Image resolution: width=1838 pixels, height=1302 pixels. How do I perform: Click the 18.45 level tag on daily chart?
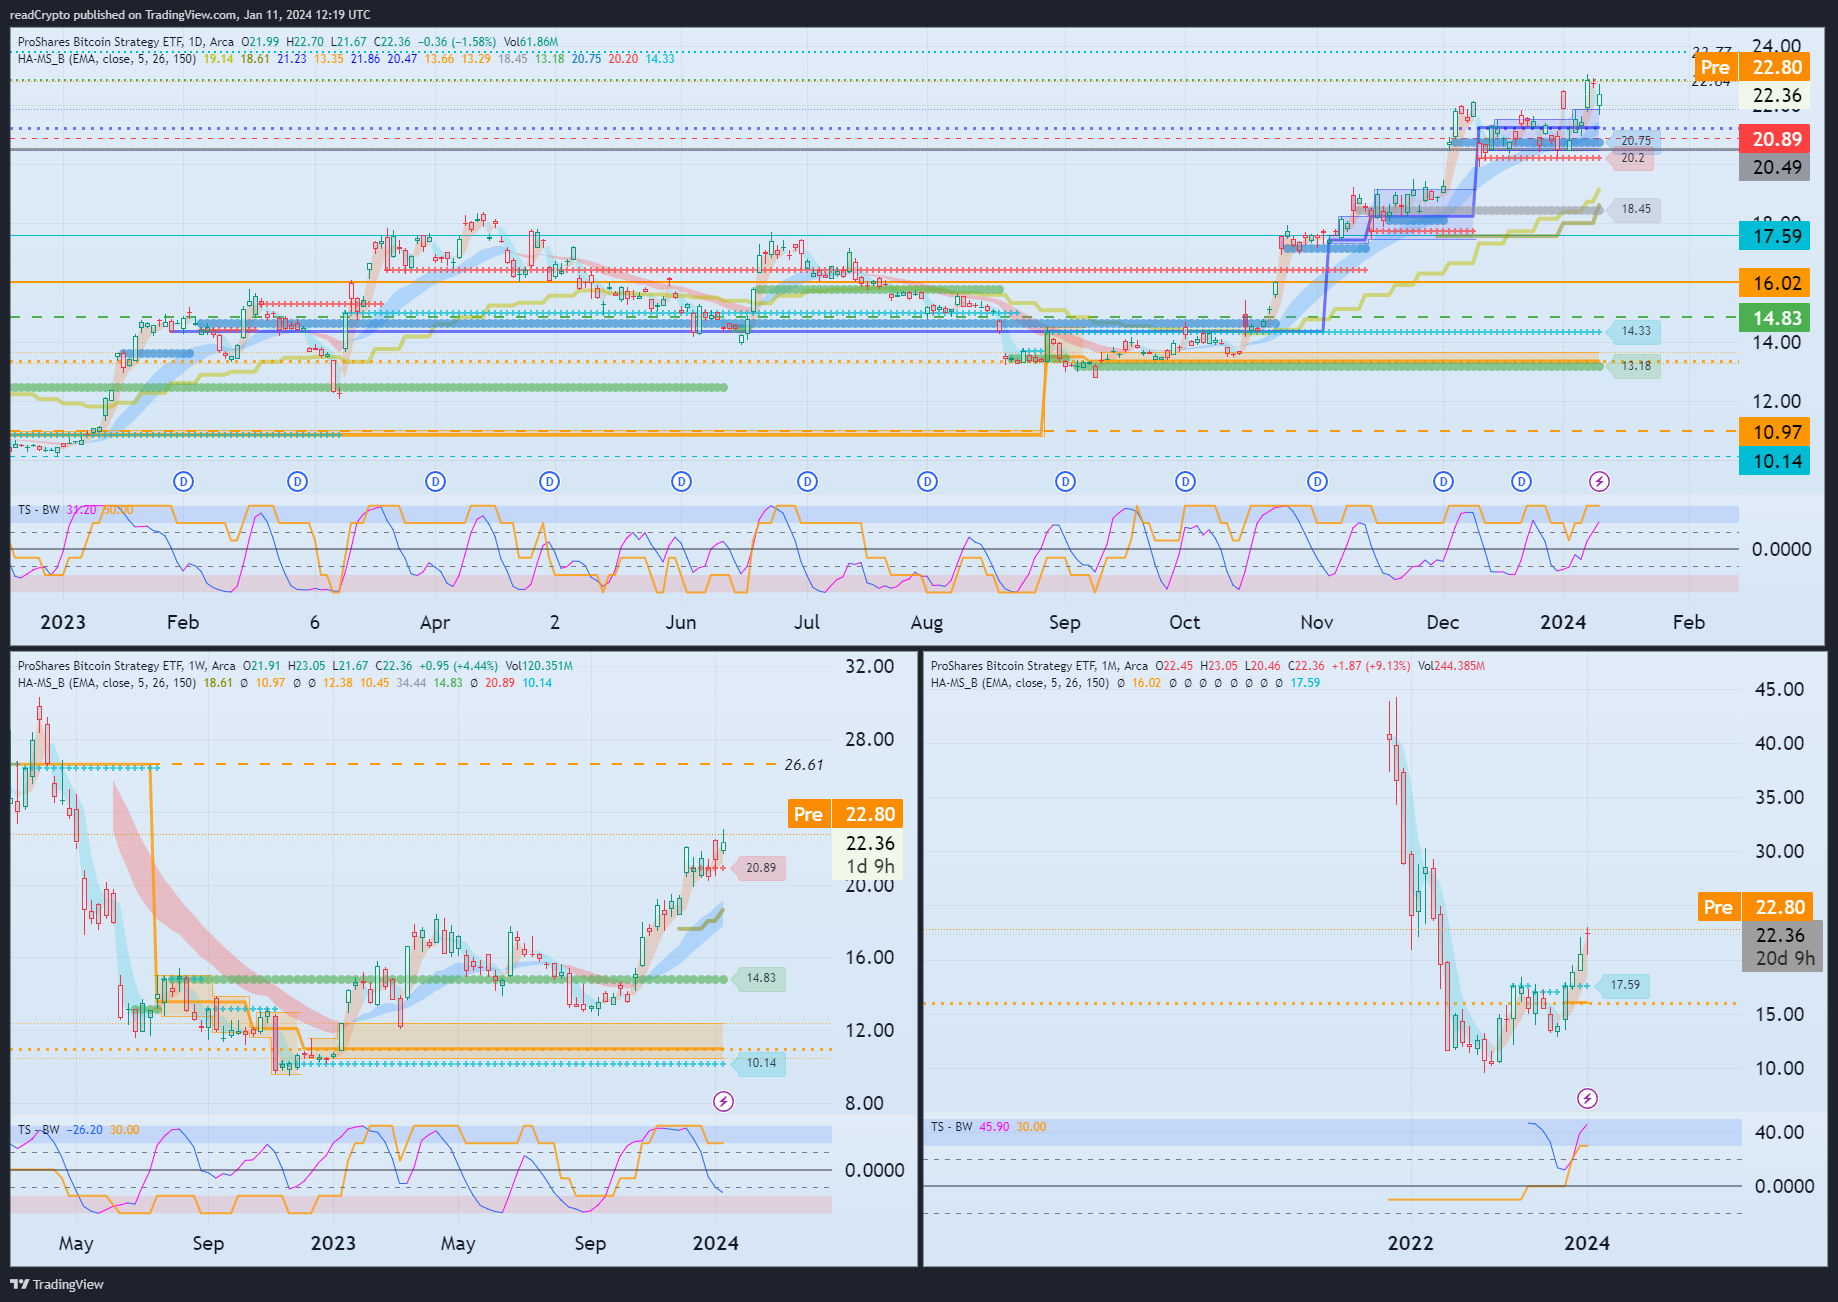pyautogui.click(x=1635, y=209)
